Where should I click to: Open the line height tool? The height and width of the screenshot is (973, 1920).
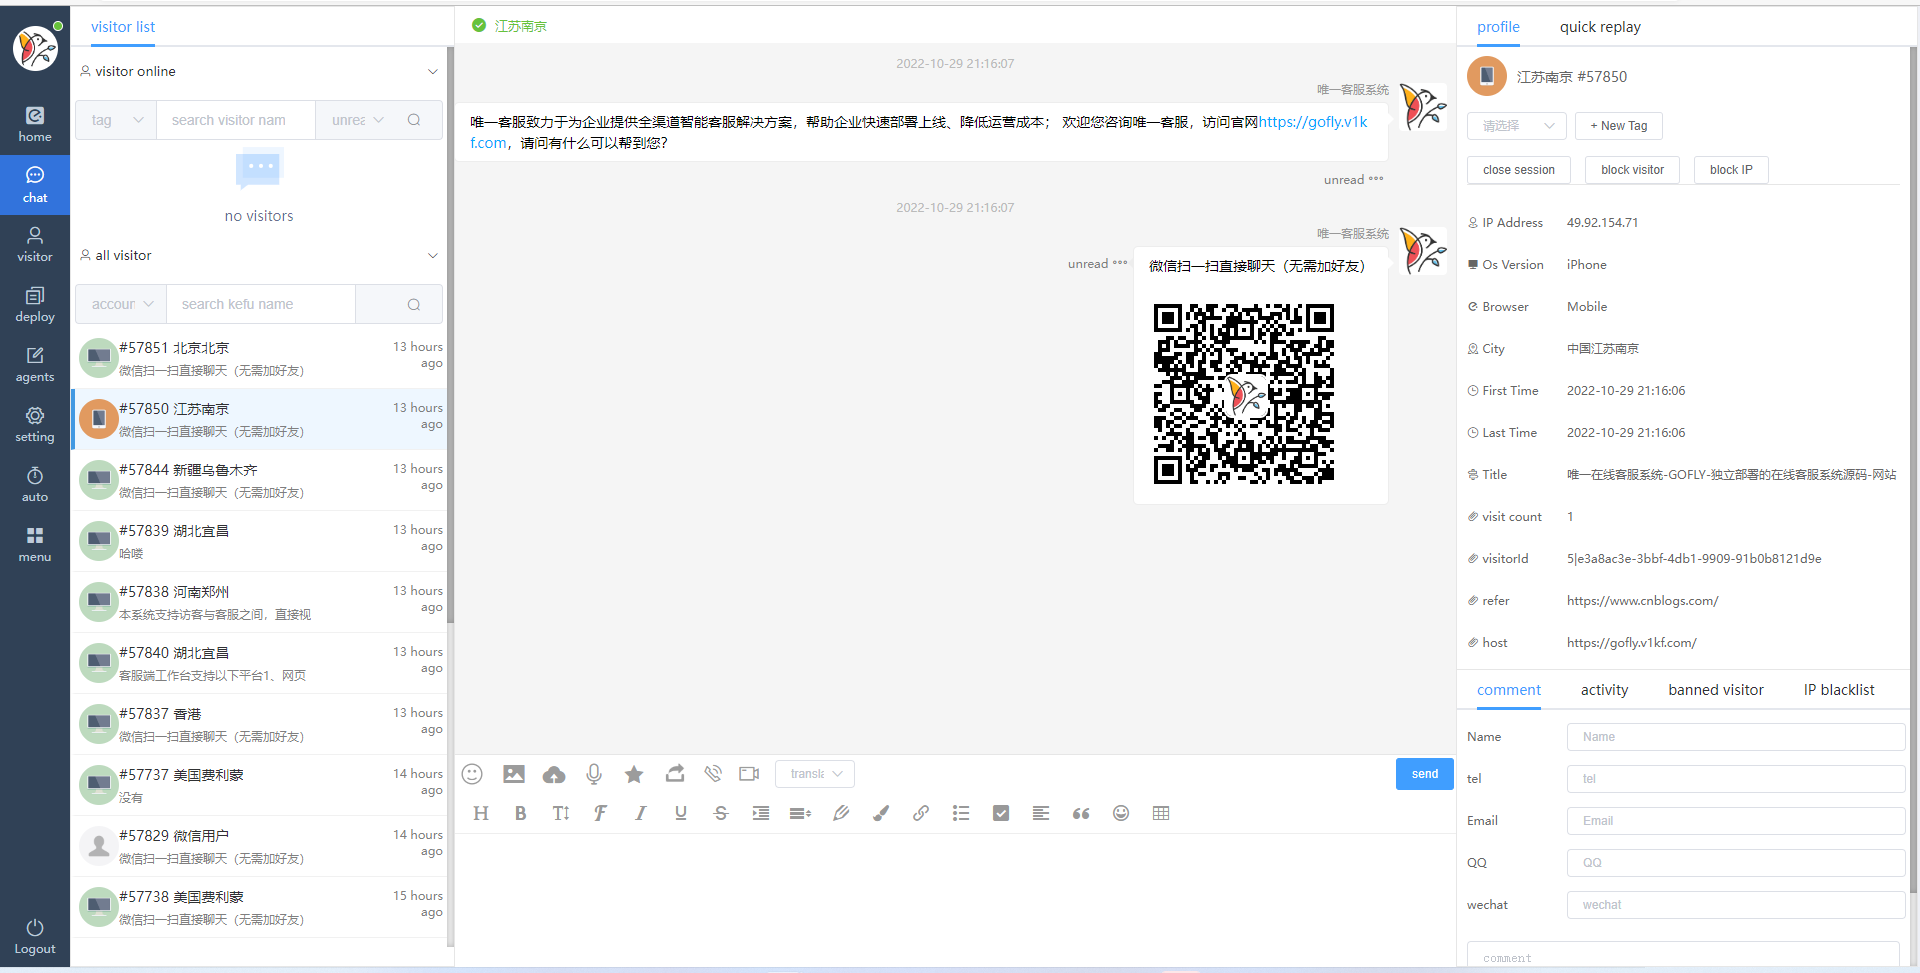tap(800, 813)
